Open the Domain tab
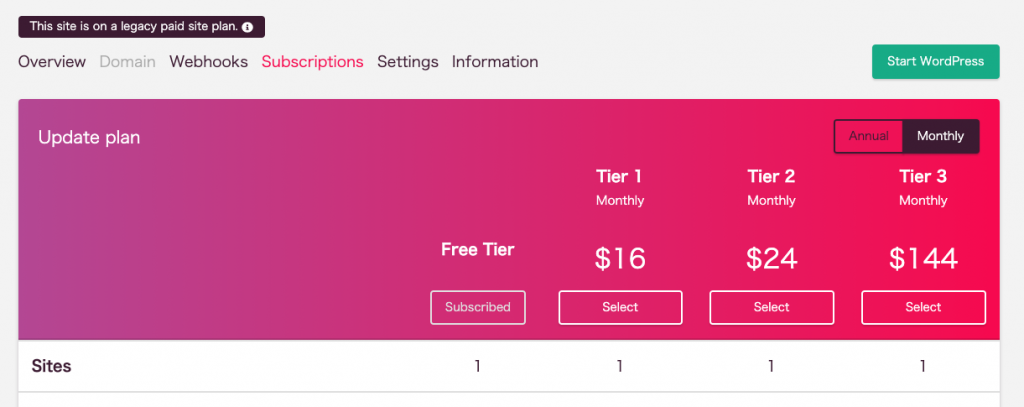The image size is (1024, 407). pos(127,62)
